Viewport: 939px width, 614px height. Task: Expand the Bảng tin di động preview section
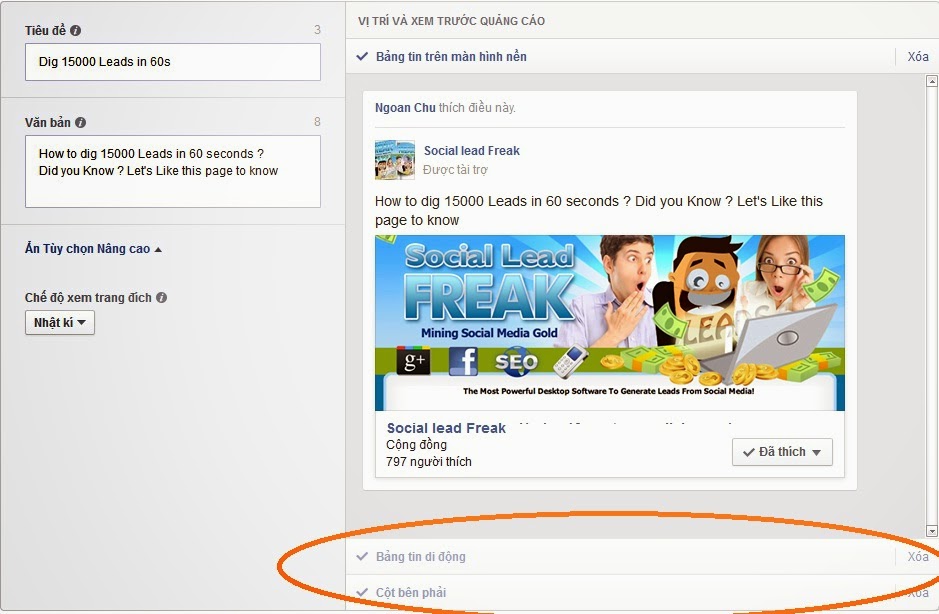tap(420, 556)
